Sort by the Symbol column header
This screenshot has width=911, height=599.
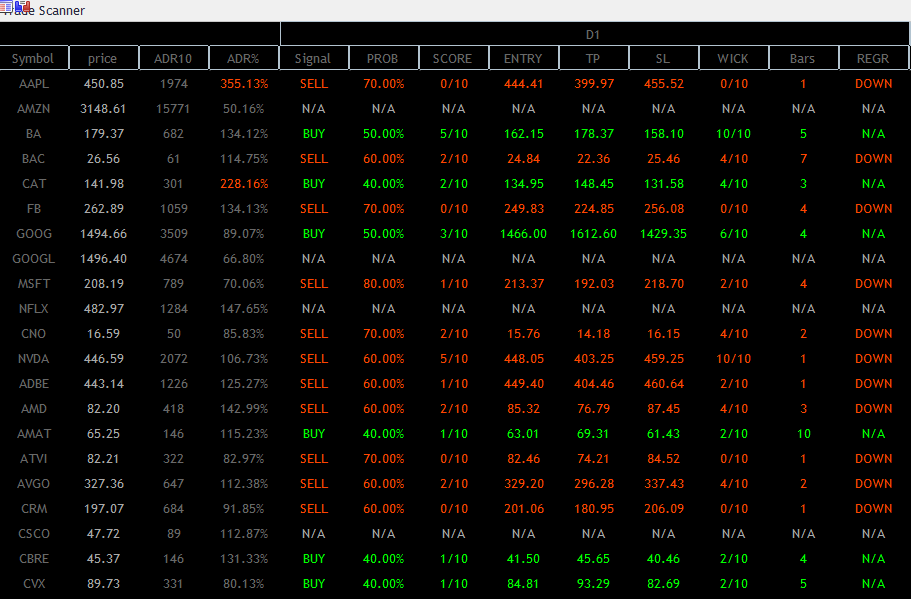tap(33, 59)
